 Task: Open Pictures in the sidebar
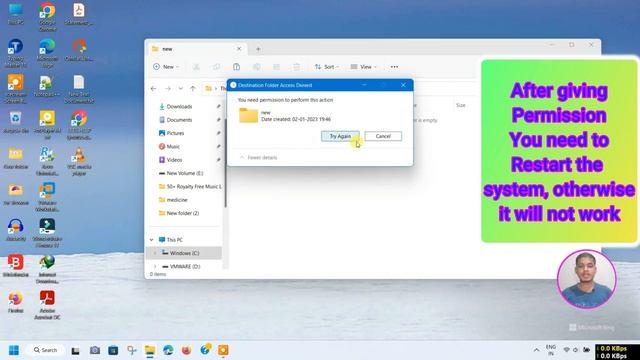(x=175, y=133)
